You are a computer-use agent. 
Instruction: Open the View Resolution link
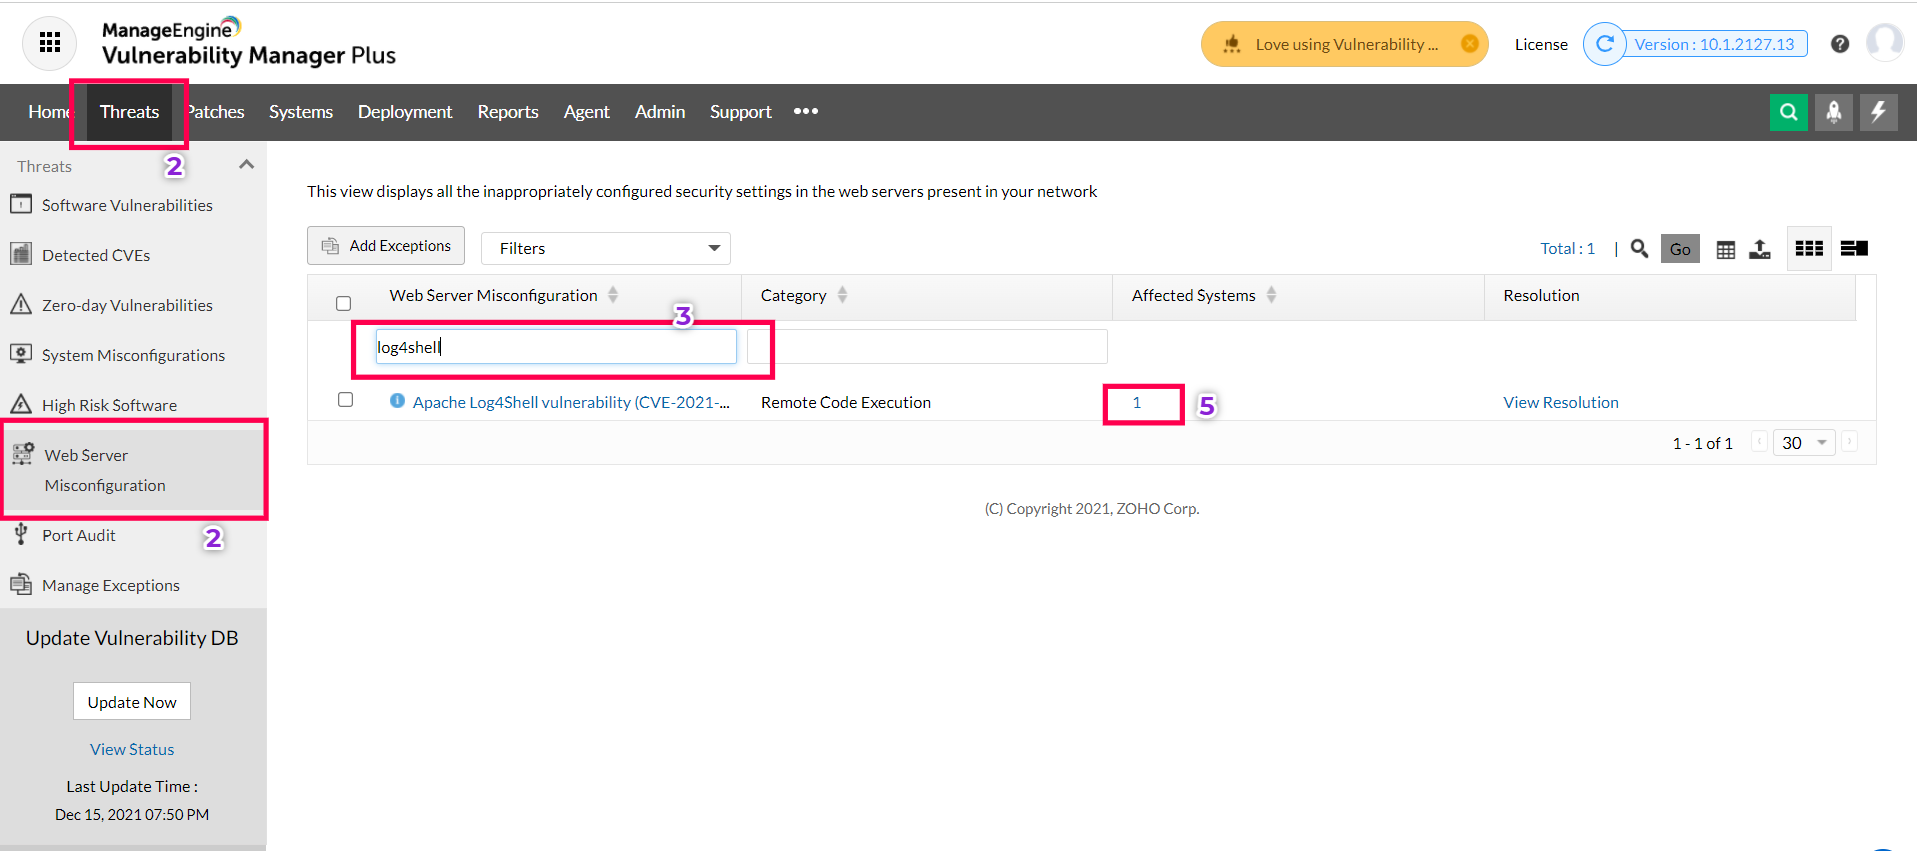1561,402
